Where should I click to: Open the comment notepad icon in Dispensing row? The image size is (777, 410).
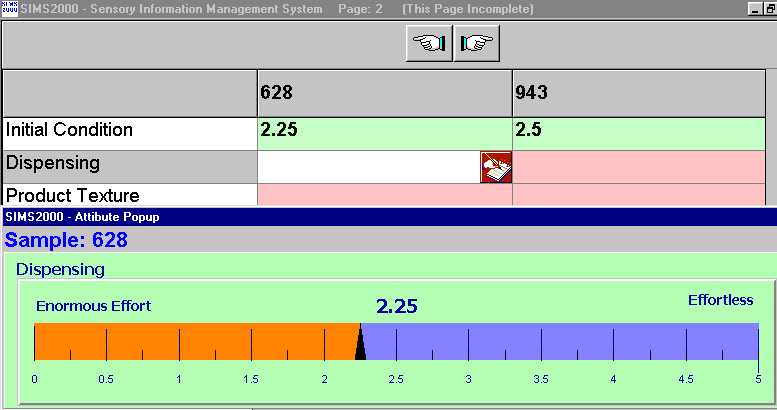pyautogui.click(x=495, y=167)
